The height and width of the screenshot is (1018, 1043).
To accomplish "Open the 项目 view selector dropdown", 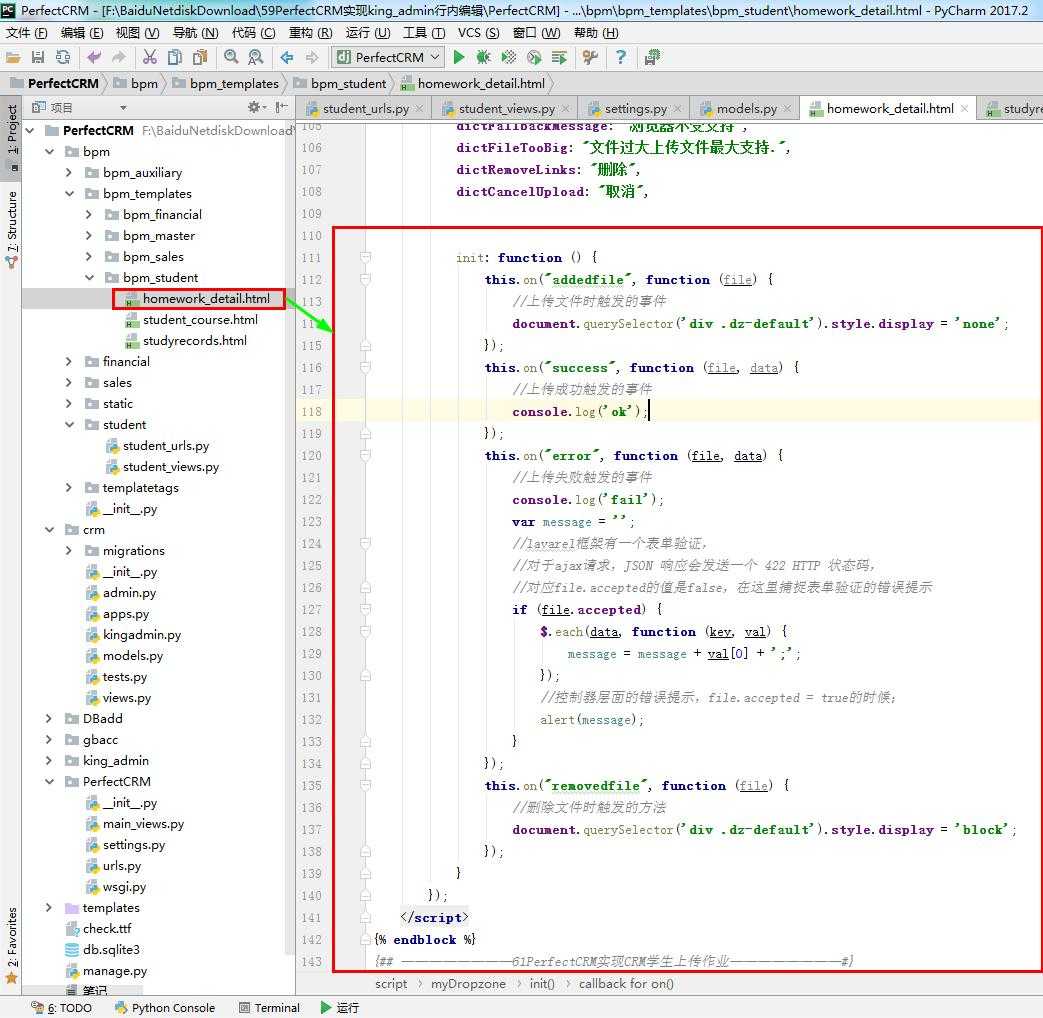I will click(123, 108).
